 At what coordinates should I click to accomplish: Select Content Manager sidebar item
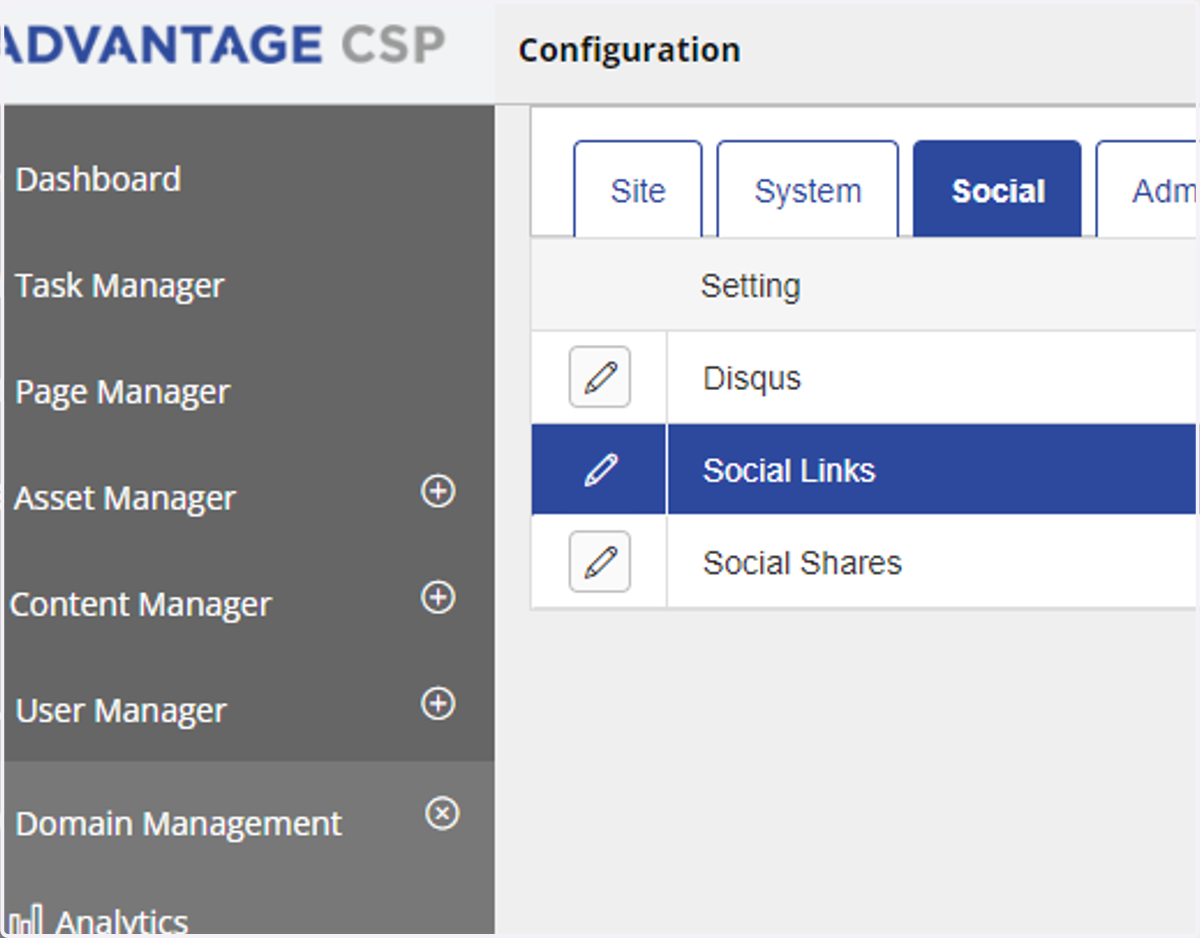[x=140, y=604]
